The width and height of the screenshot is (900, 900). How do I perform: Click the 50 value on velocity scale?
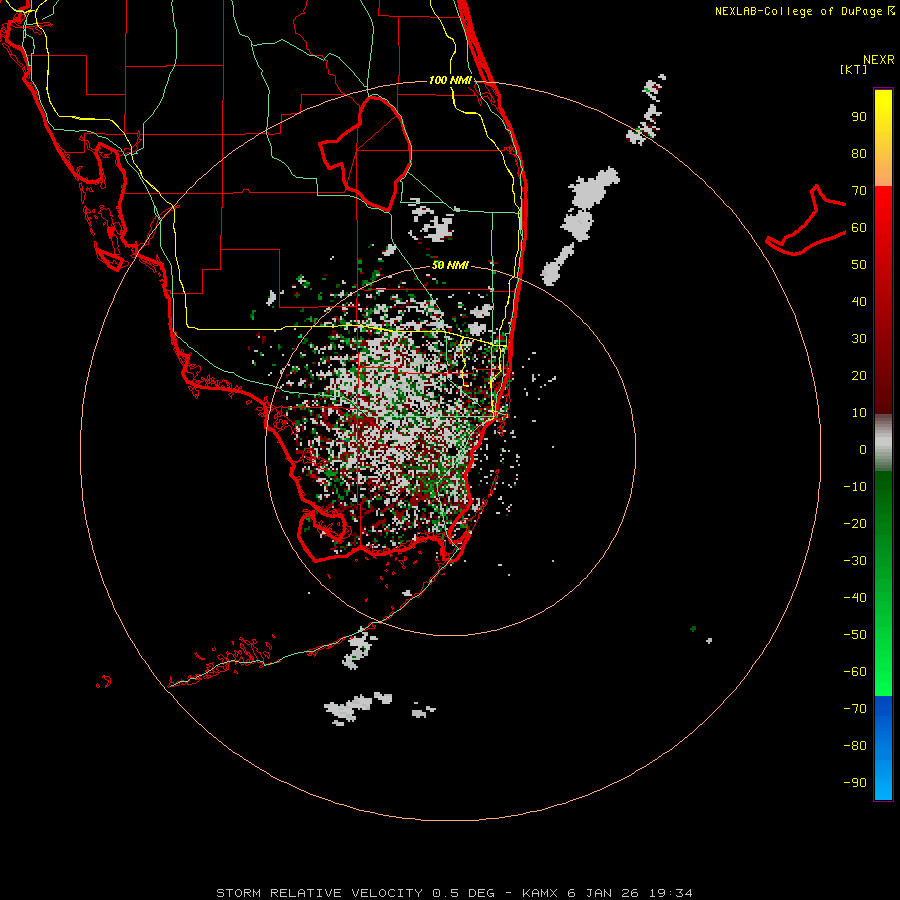point(859,265)
